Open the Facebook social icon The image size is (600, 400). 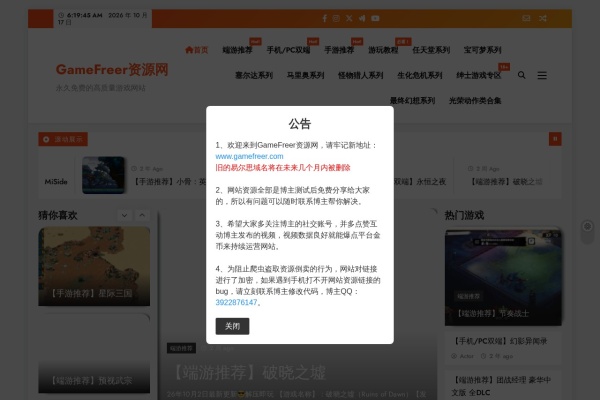tap(324, 18)
